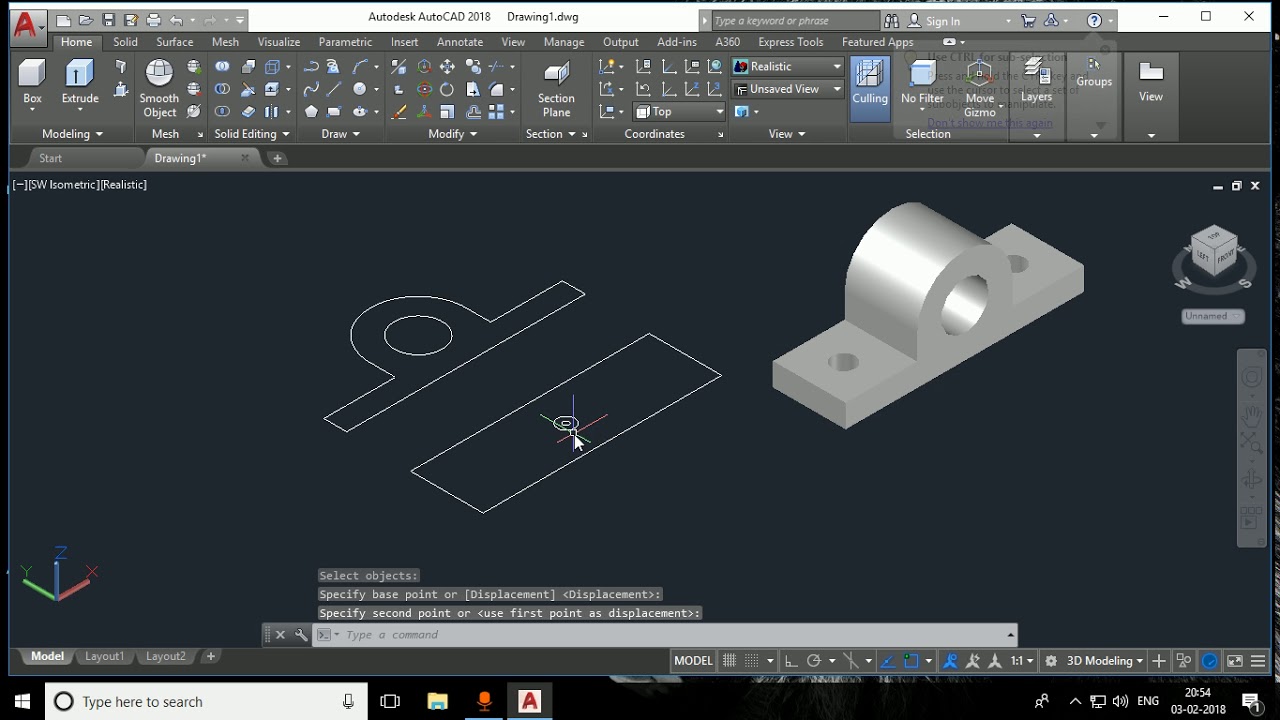Switch to the Solid ribbon tab
The width and height of the screenshot is (1280, 720).
coord(125,42)
